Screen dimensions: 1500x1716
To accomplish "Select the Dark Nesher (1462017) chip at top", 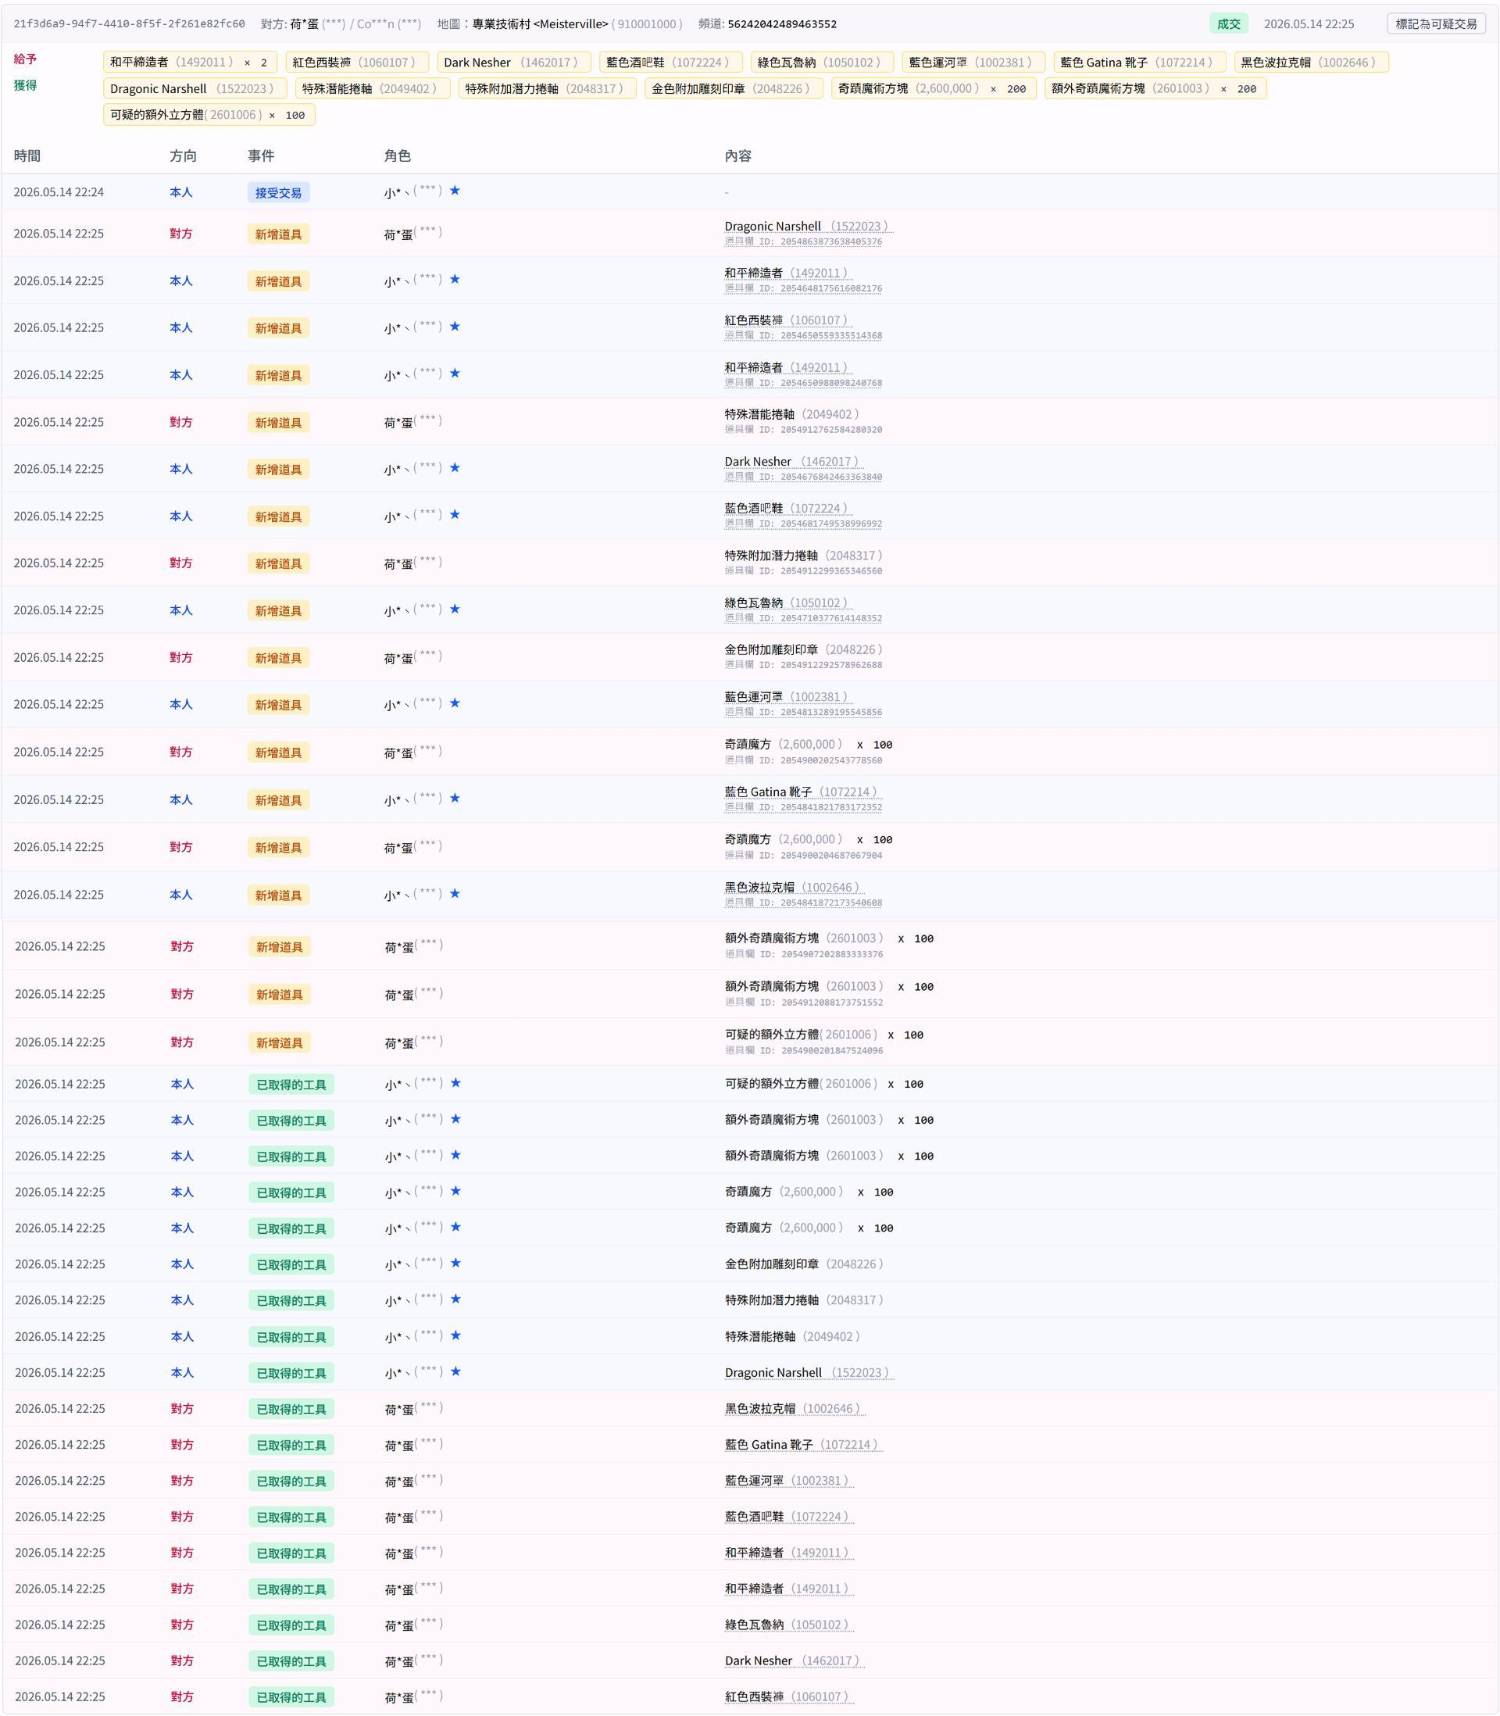I will (514, 62).
